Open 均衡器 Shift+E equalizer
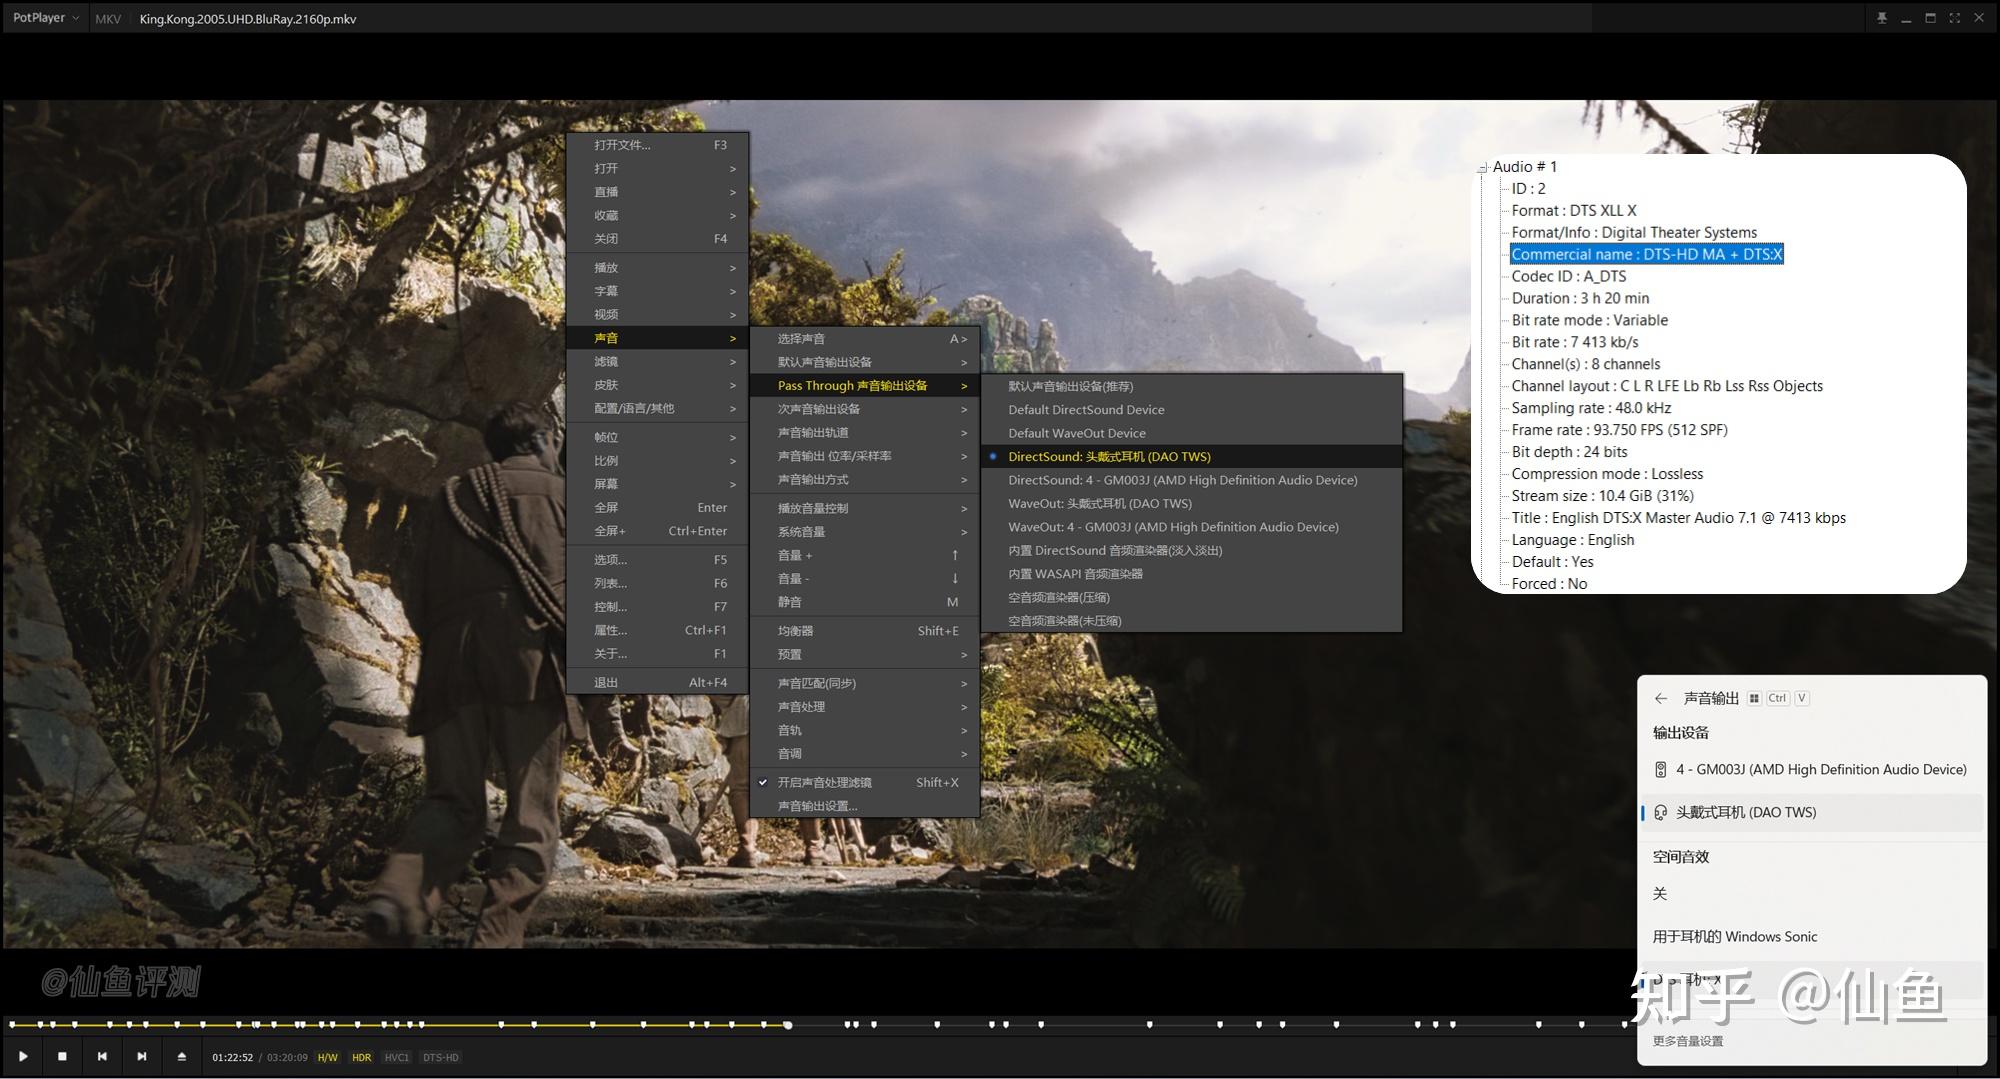This screenshot has height=1079, width=2000. (x=865, y=631)
